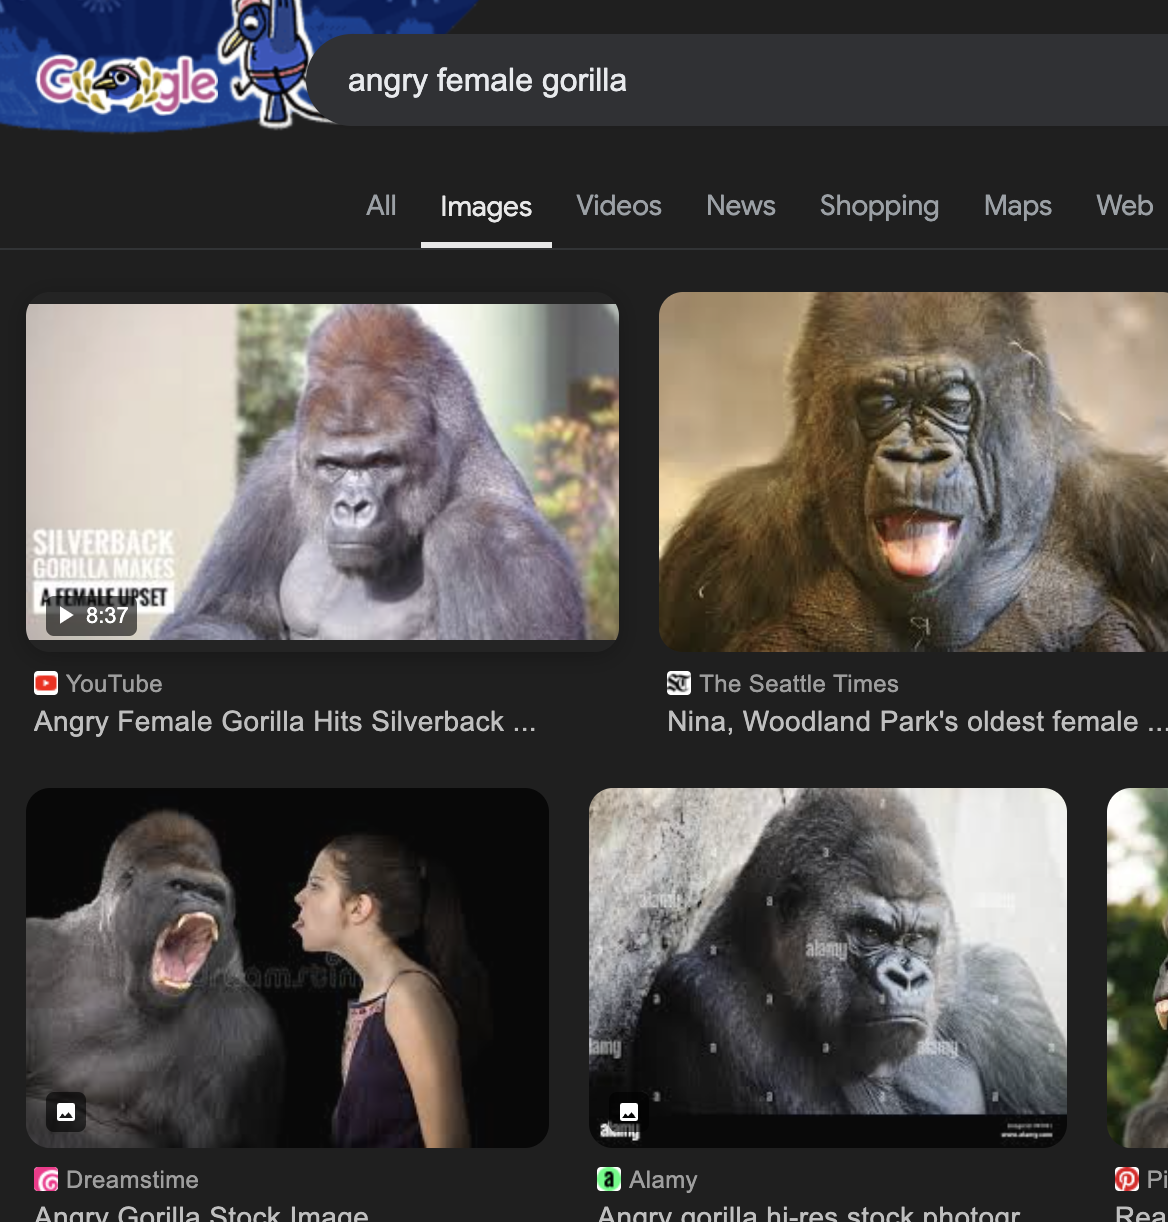Click the Dreamstime source favicon
Image resolution: width=1168 pixels, height=1222 pixels.
pyautogui.click(x=46, y=1180)
